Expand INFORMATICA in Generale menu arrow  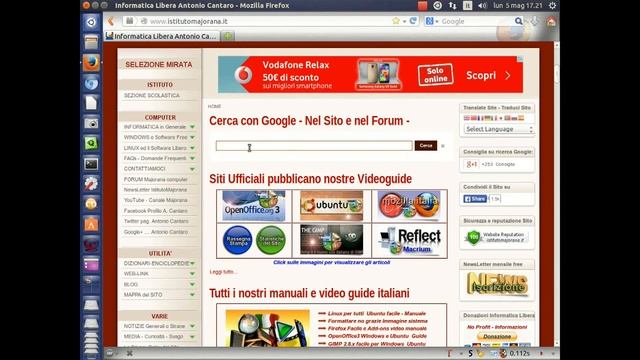pyautogui.click(x=192, y=127)
